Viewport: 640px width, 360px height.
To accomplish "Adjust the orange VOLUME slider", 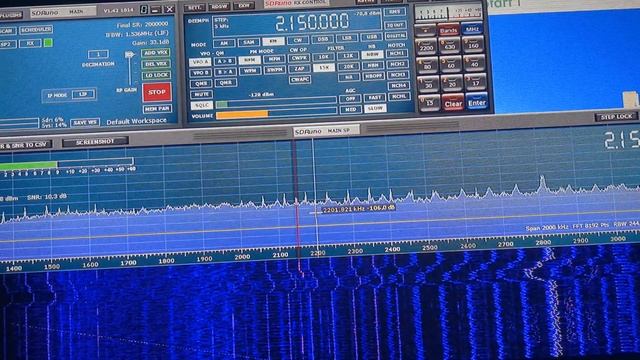I will [276, 113].
